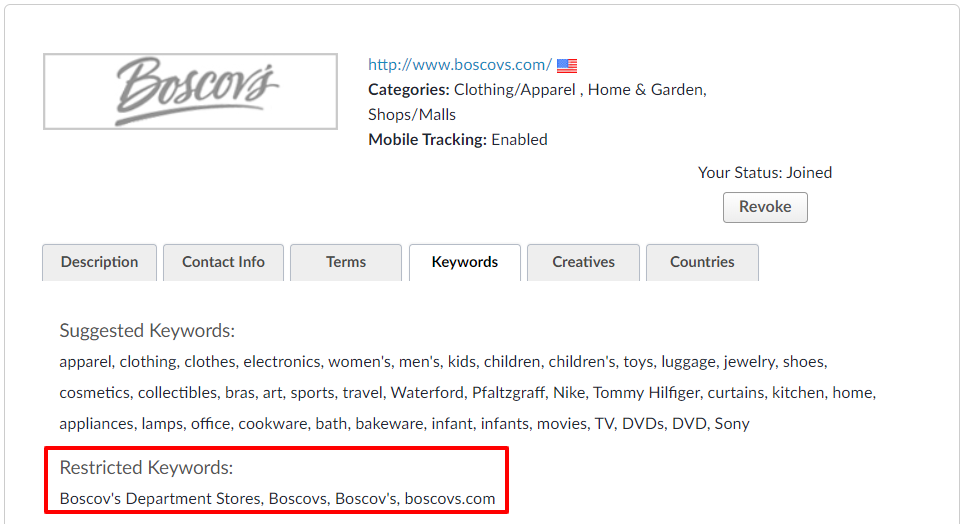
Task: Select the Terms tab
Action: tap(346, 262)
